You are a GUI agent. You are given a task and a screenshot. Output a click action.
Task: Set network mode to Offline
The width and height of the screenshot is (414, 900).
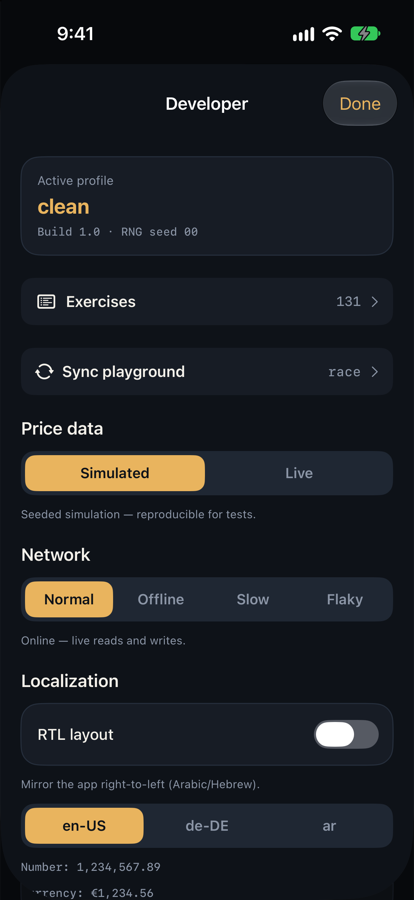tap(161, 600)
